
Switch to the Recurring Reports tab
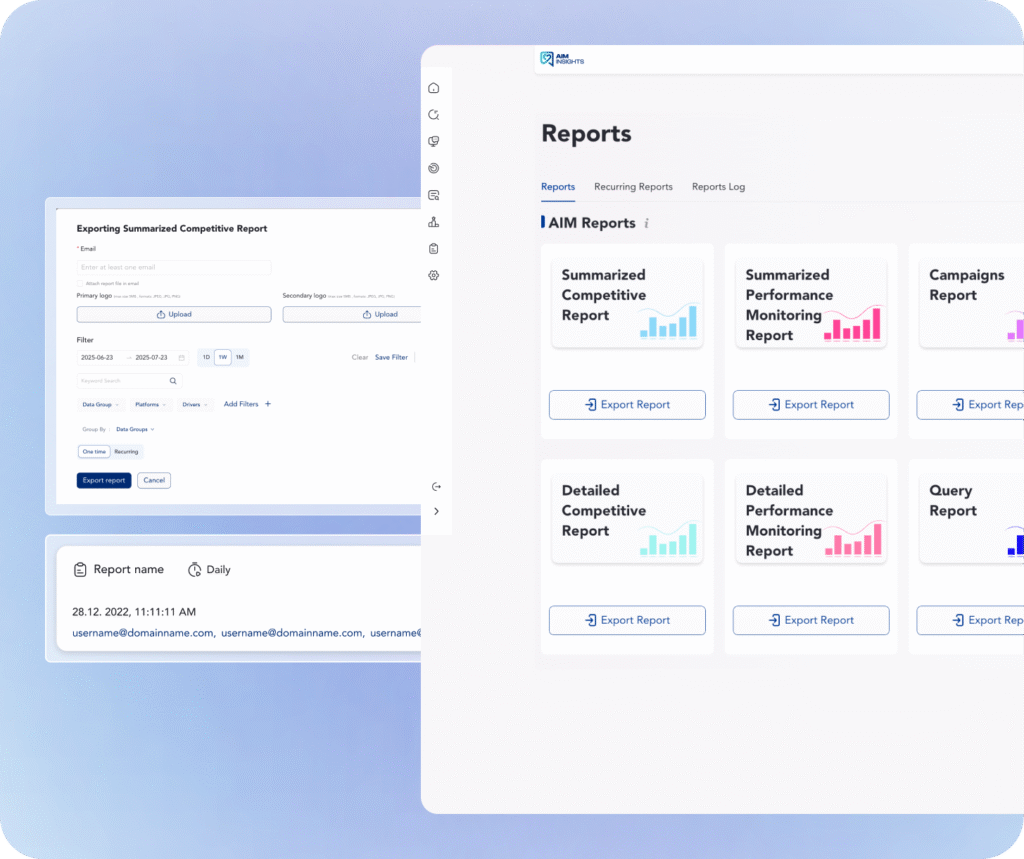click(x=633, y=187)
